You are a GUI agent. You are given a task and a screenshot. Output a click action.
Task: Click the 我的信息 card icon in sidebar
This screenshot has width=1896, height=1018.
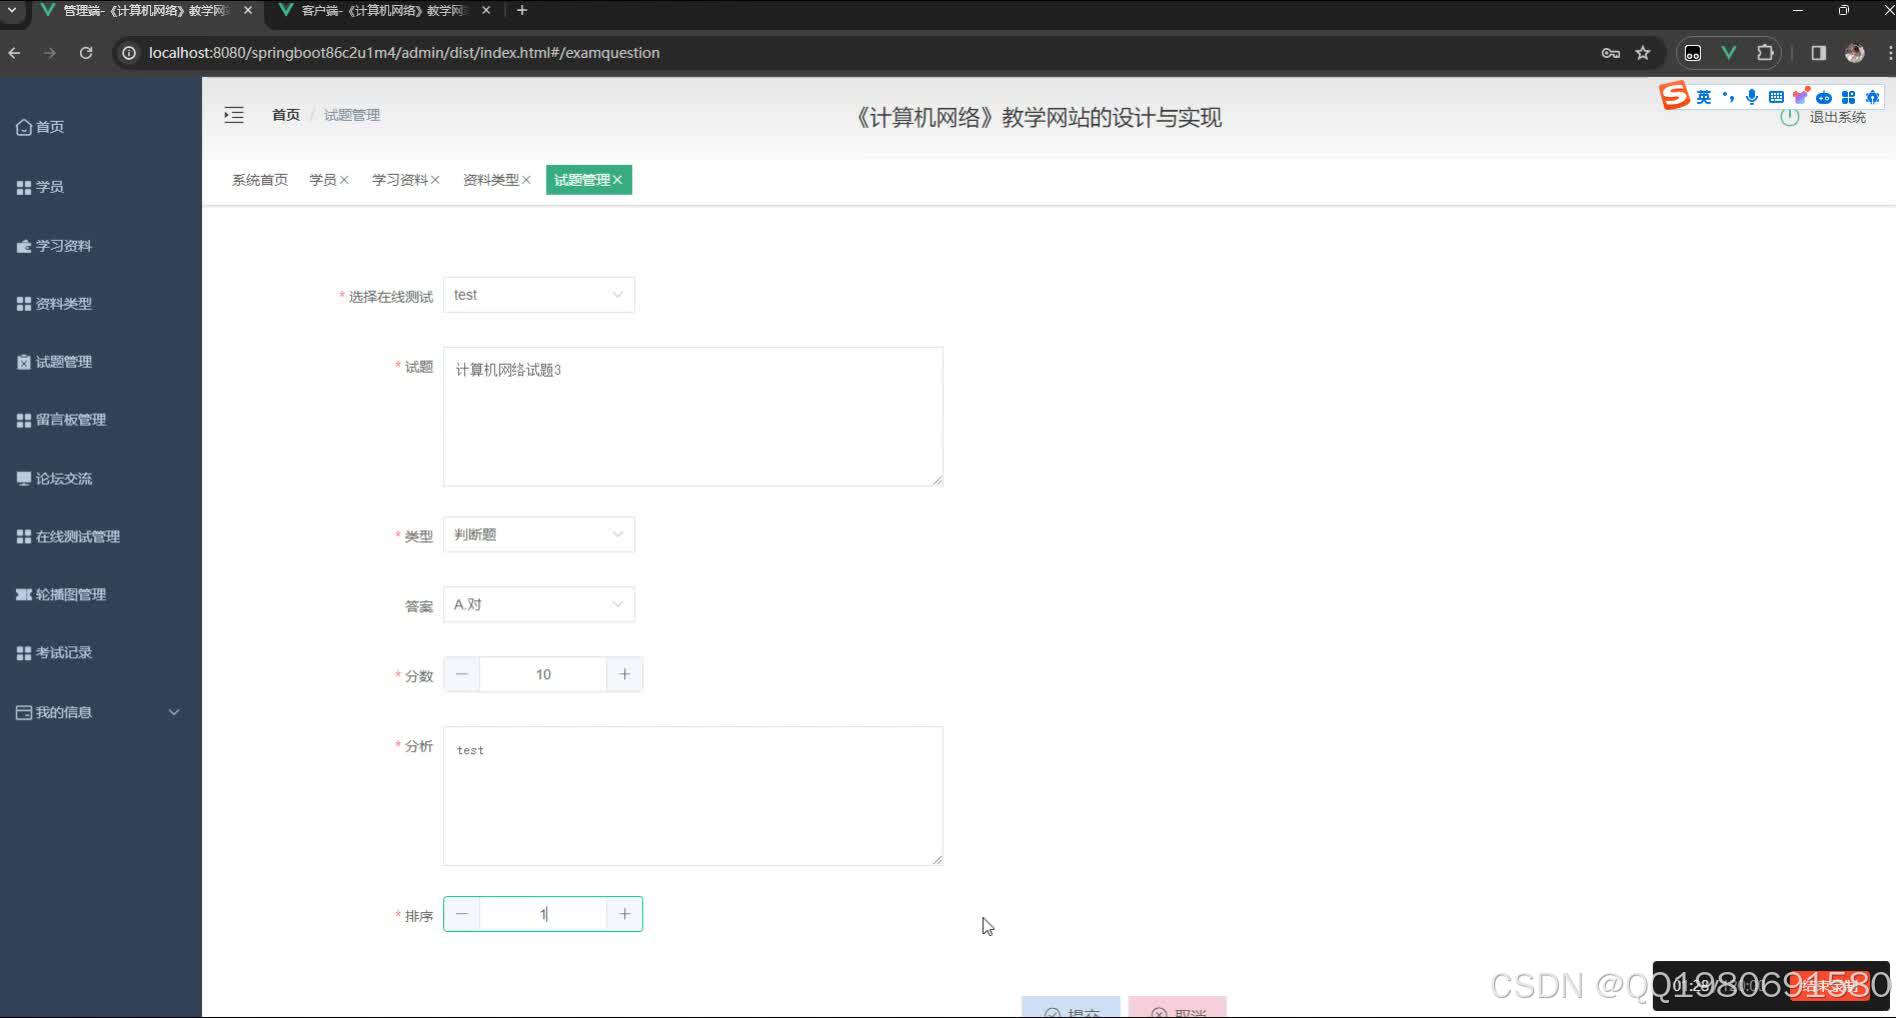click(24, 712)
